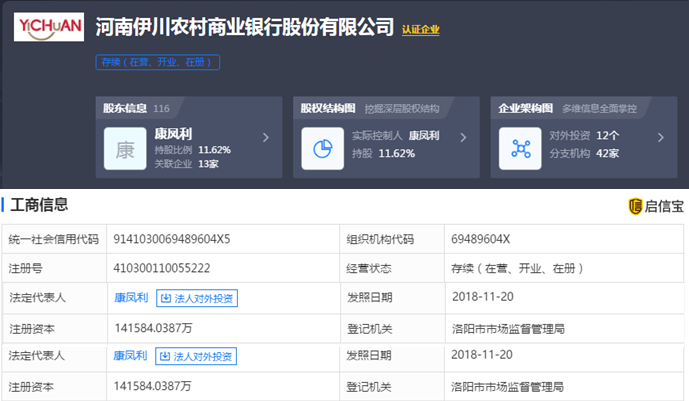
Task: Expand the 股东信息 card arrow
Action: point(265,138)
